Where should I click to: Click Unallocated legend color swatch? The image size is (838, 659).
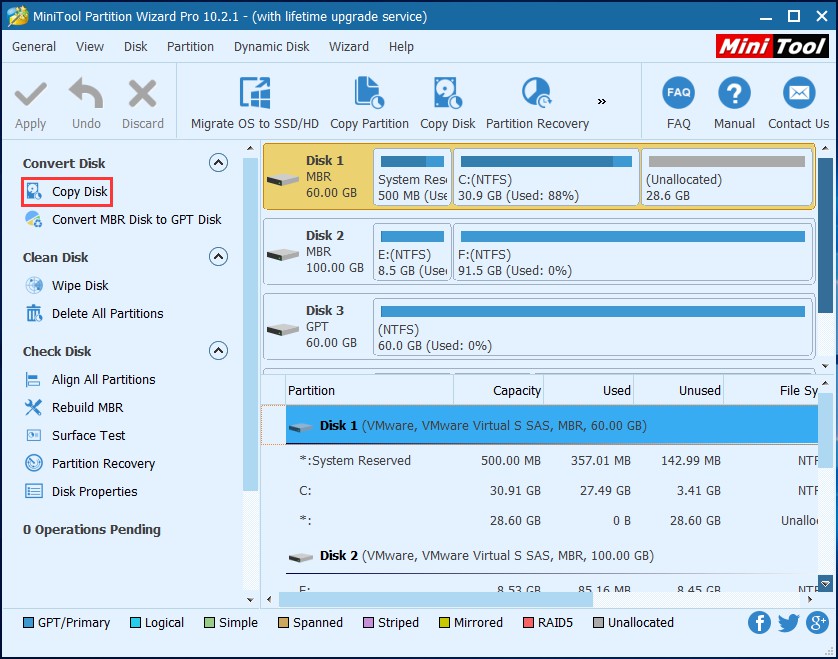tap(599, 623)
